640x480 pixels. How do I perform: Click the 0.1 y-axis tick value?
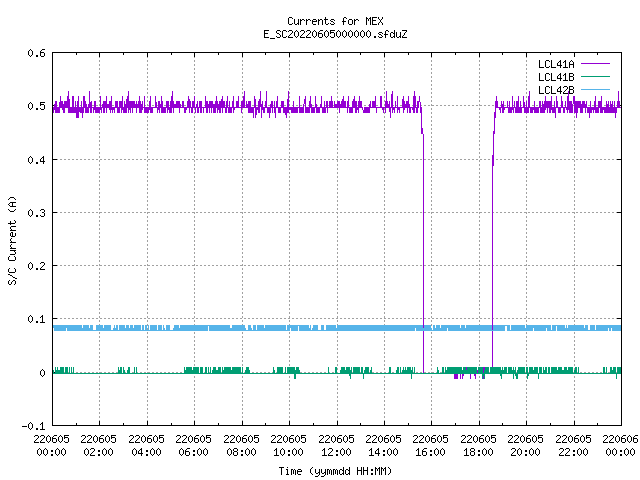pyautogui.click(x=36, y=319)
